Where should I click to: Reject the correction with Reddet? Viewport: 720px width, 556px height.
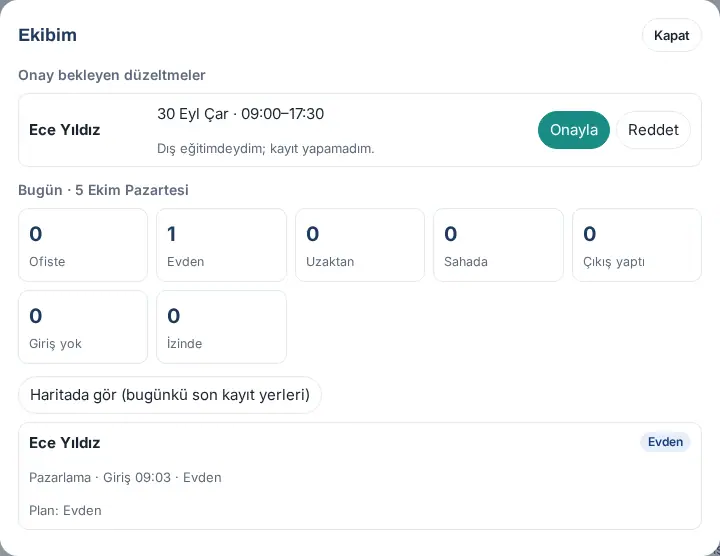tap(653, 130)
